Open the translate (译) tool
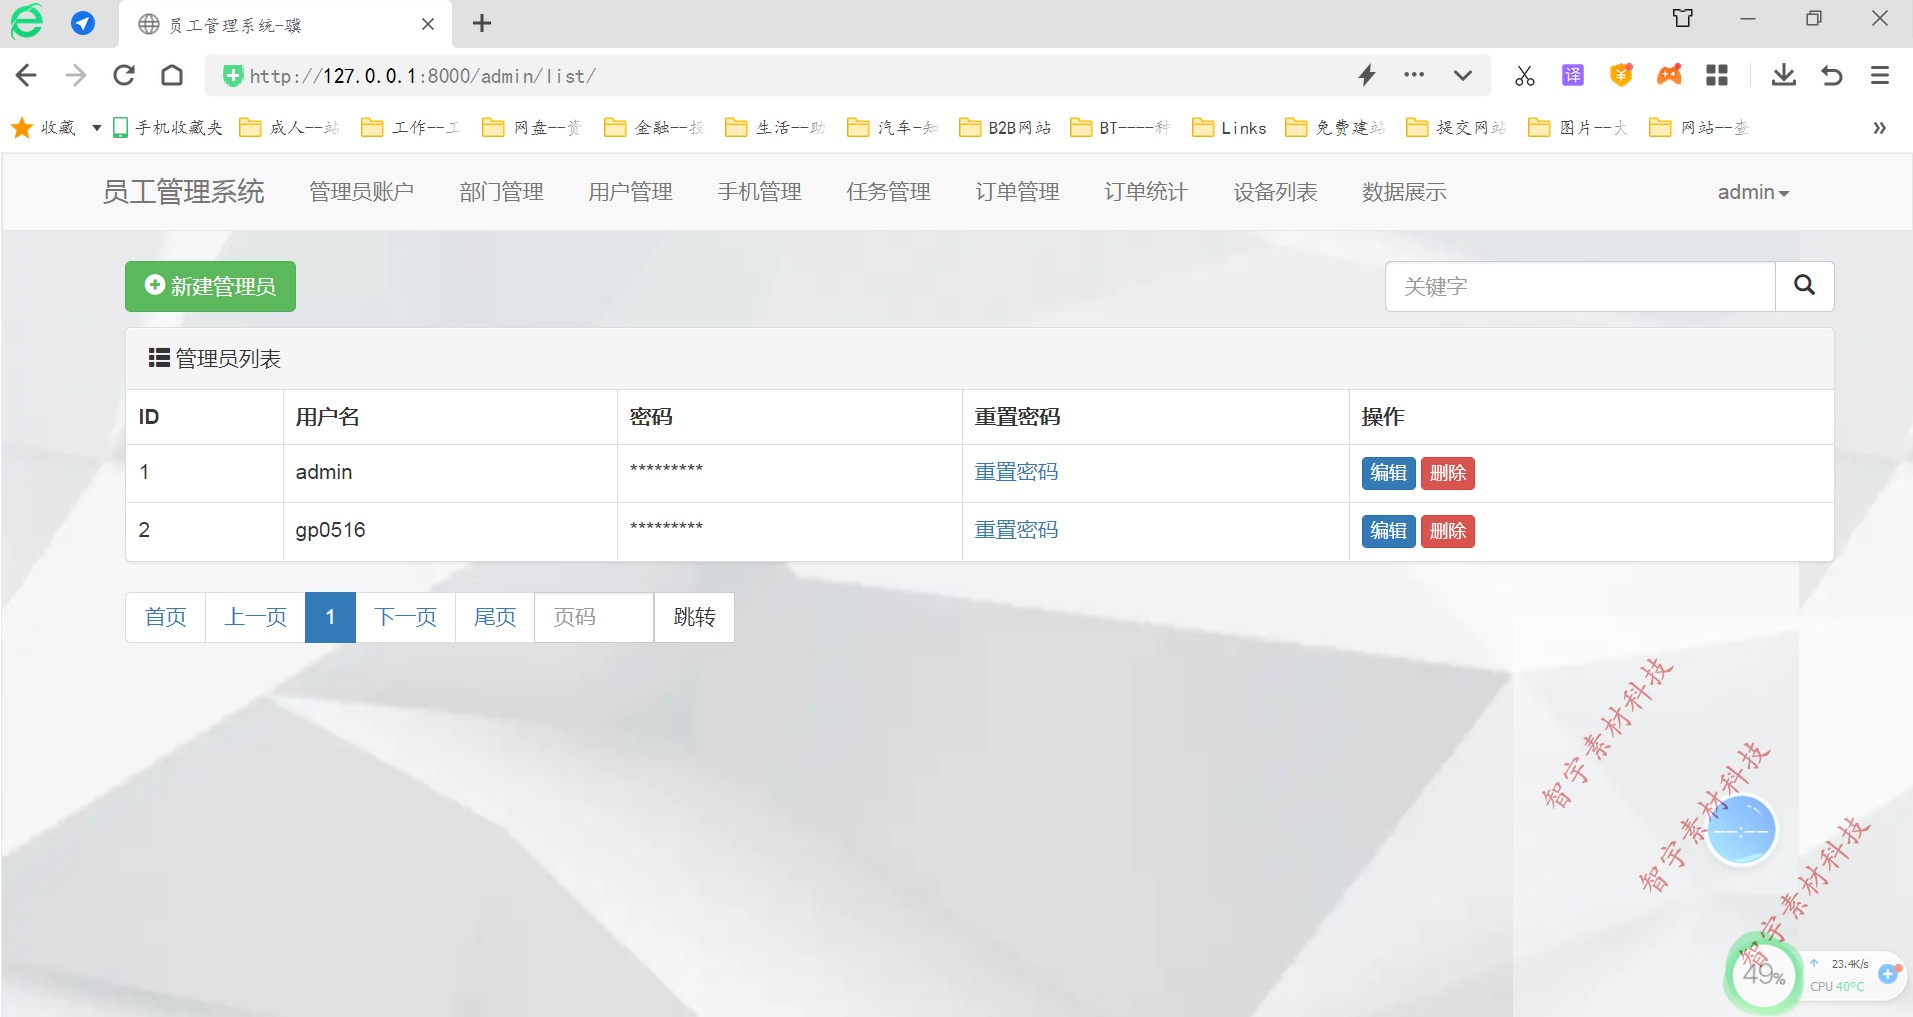The image size is (1913, 1017). coord(1572,75)
